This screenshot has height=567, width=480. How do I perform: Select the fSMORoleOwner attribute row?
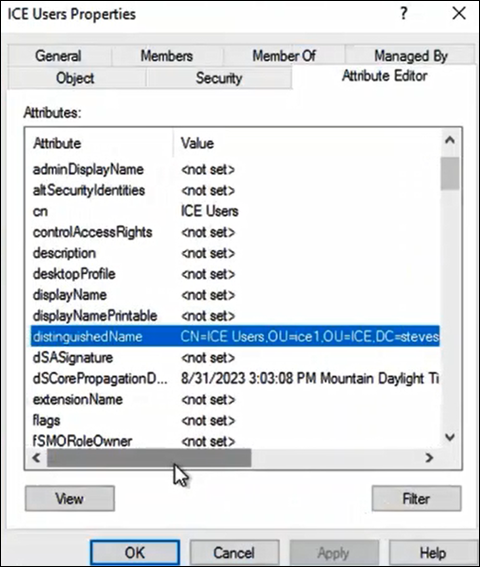235,441
